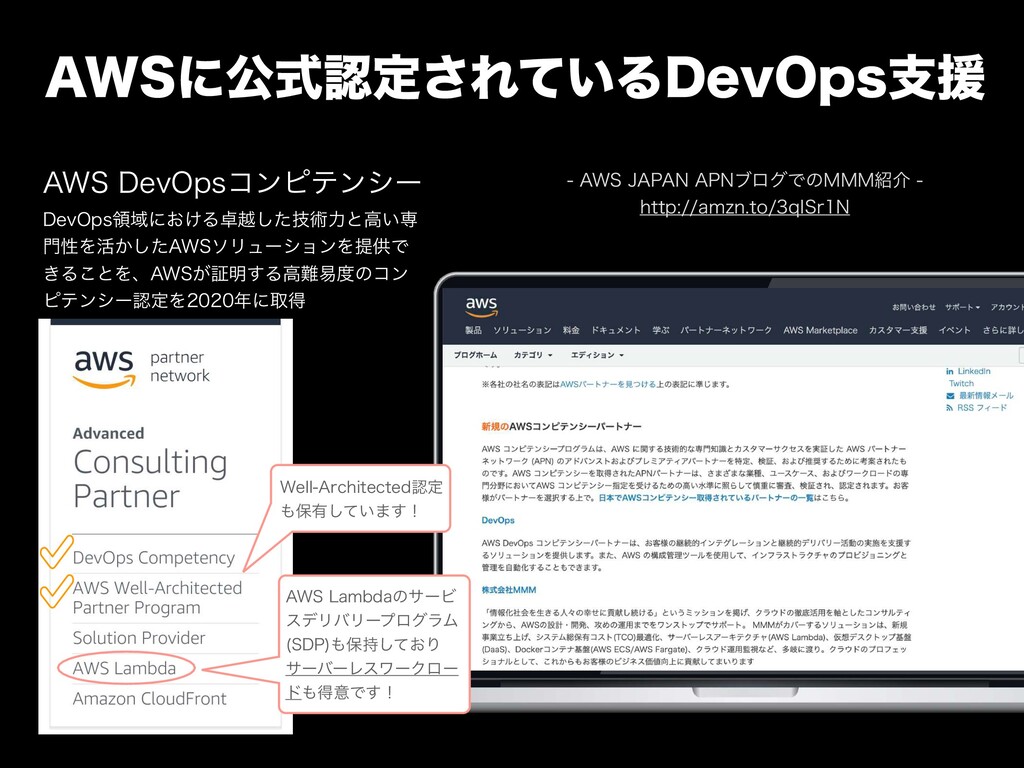Click the 最新情報メール envelope icon

(950, 396)
